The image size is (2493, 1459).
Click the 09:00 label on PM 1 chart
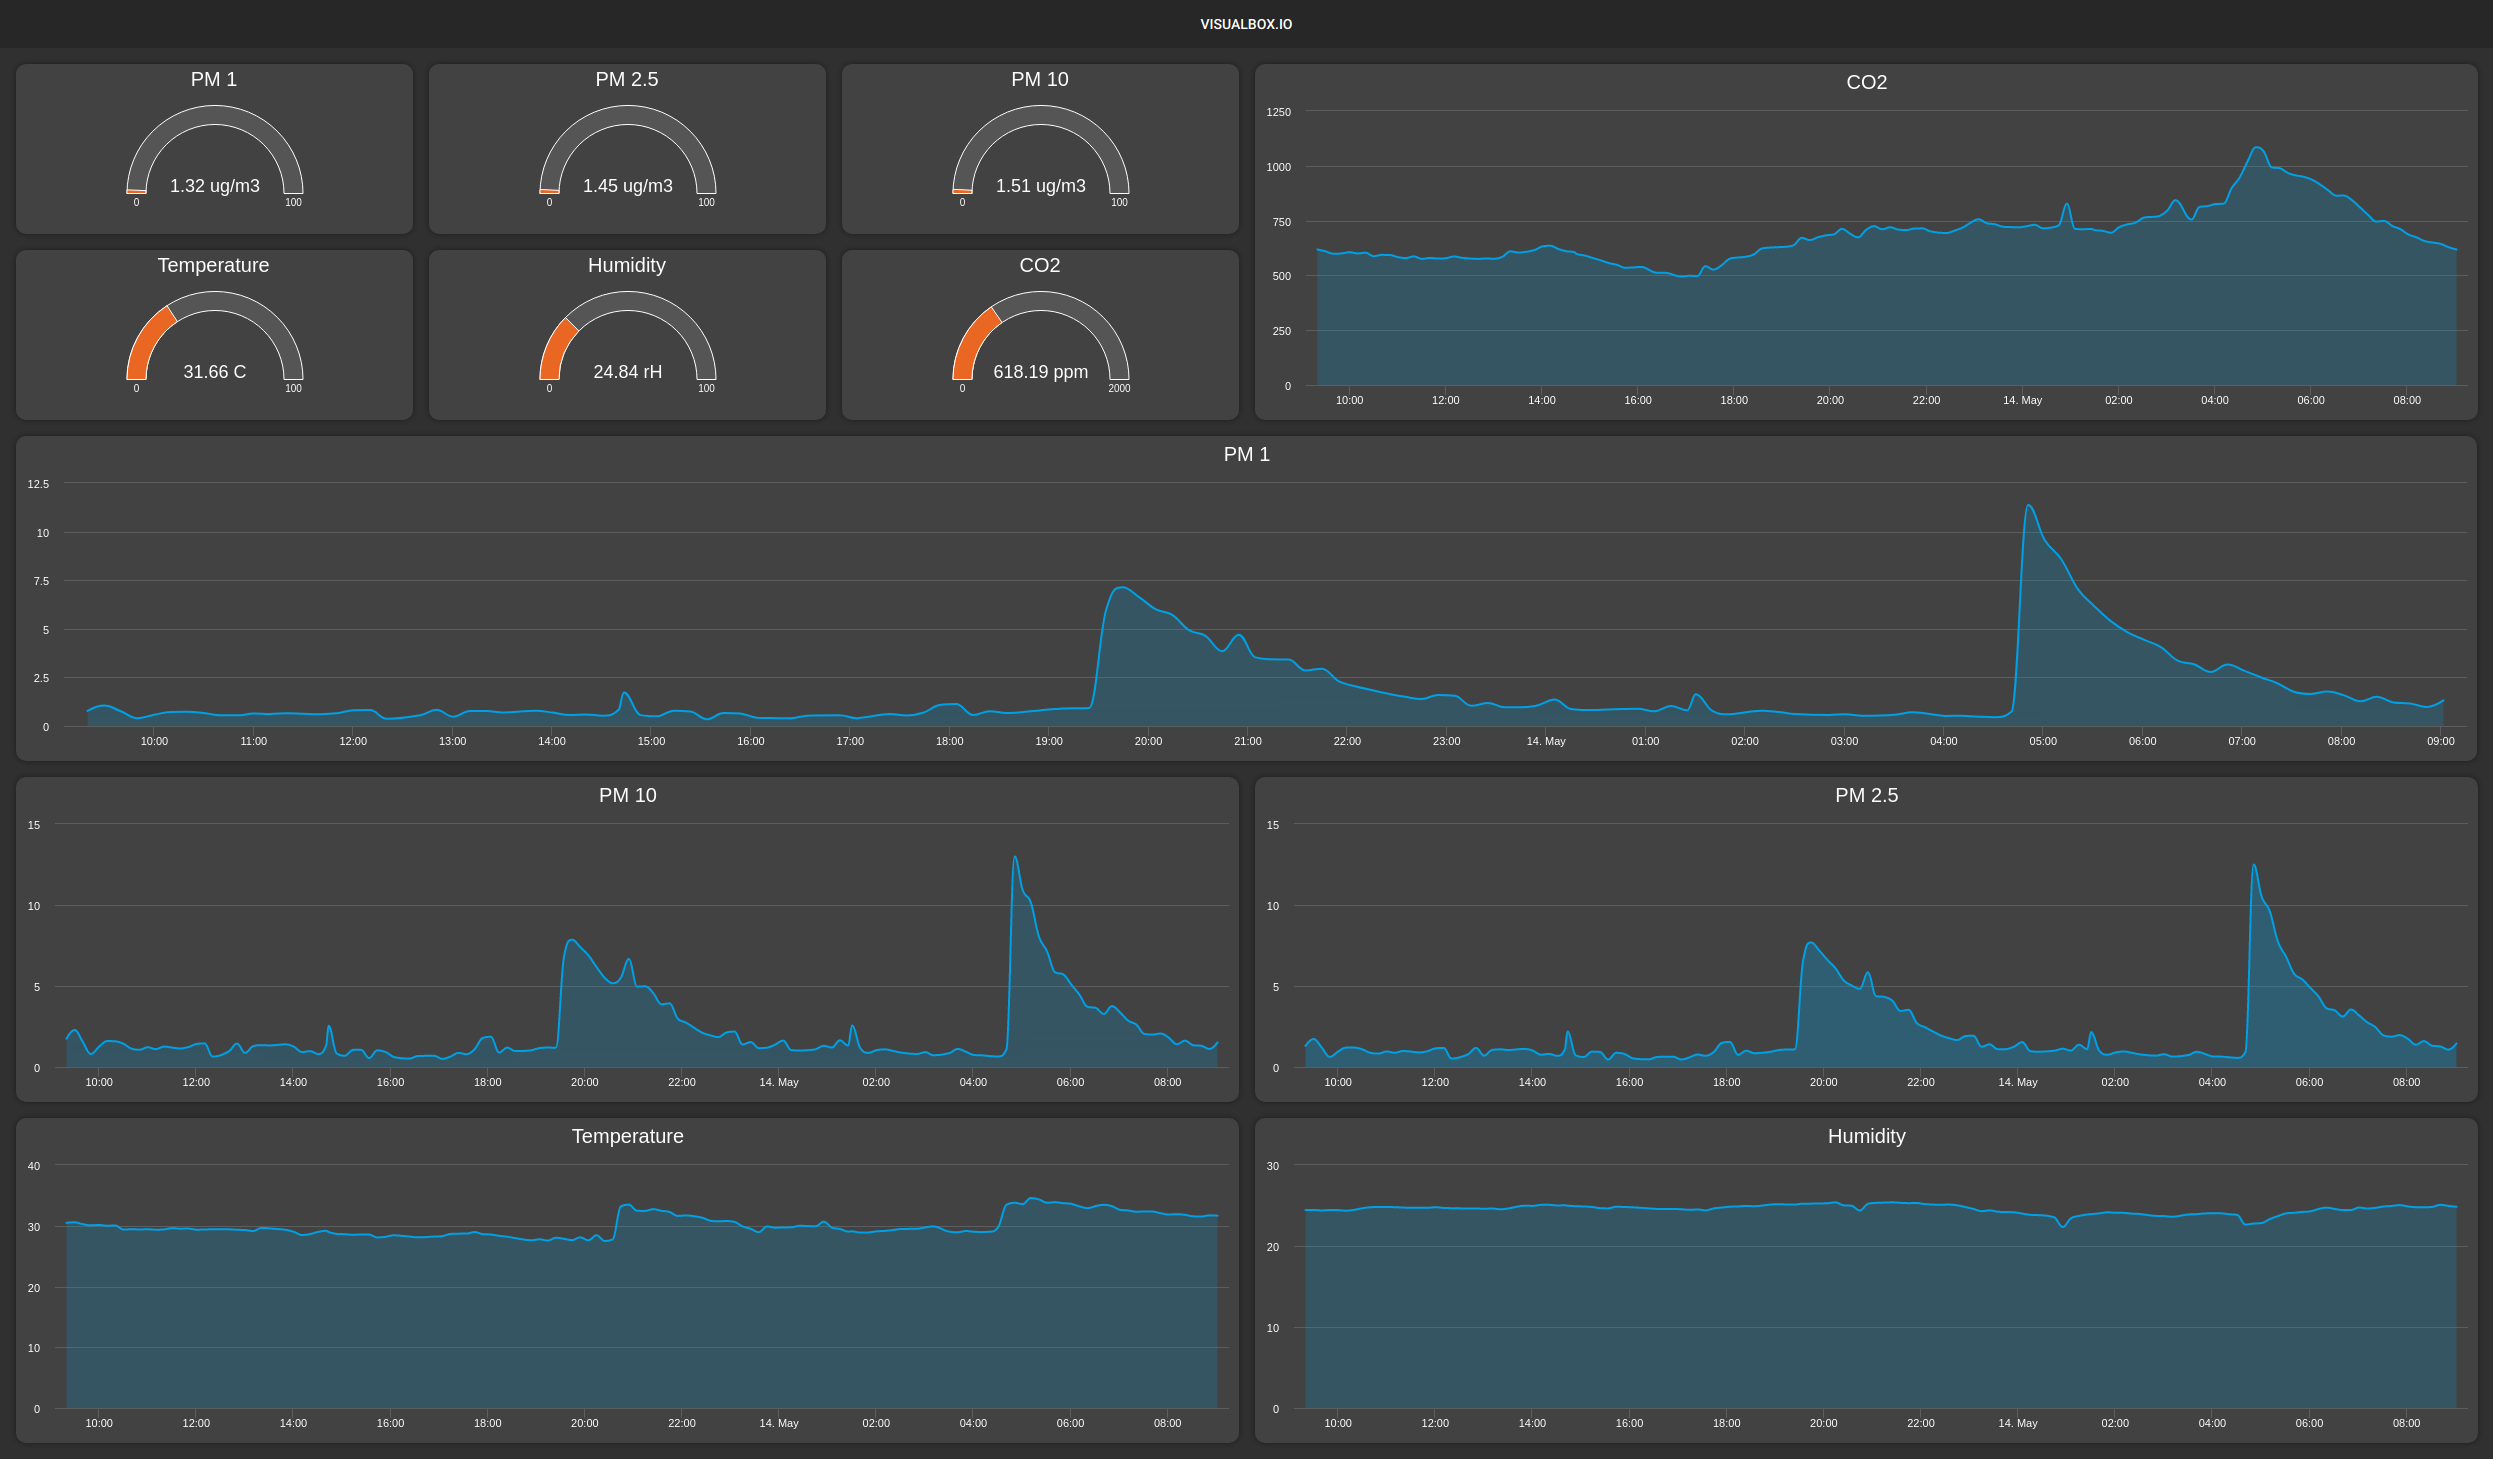pos(2440,741)
